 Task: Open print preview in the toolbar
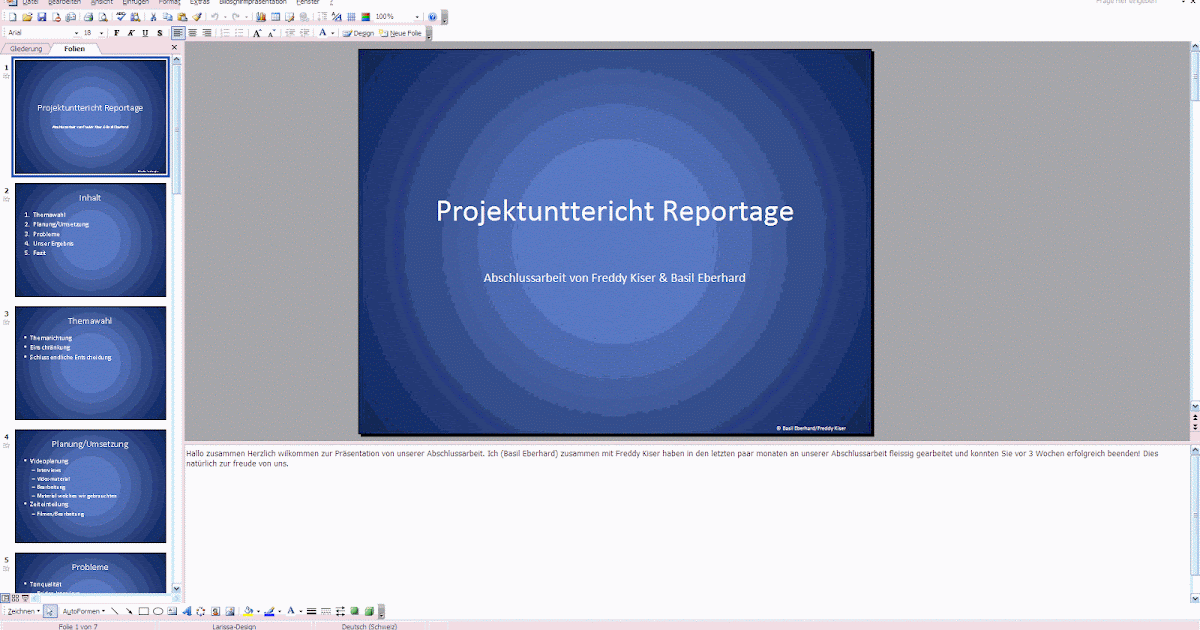pyautogui.click(x=102, y=17)
